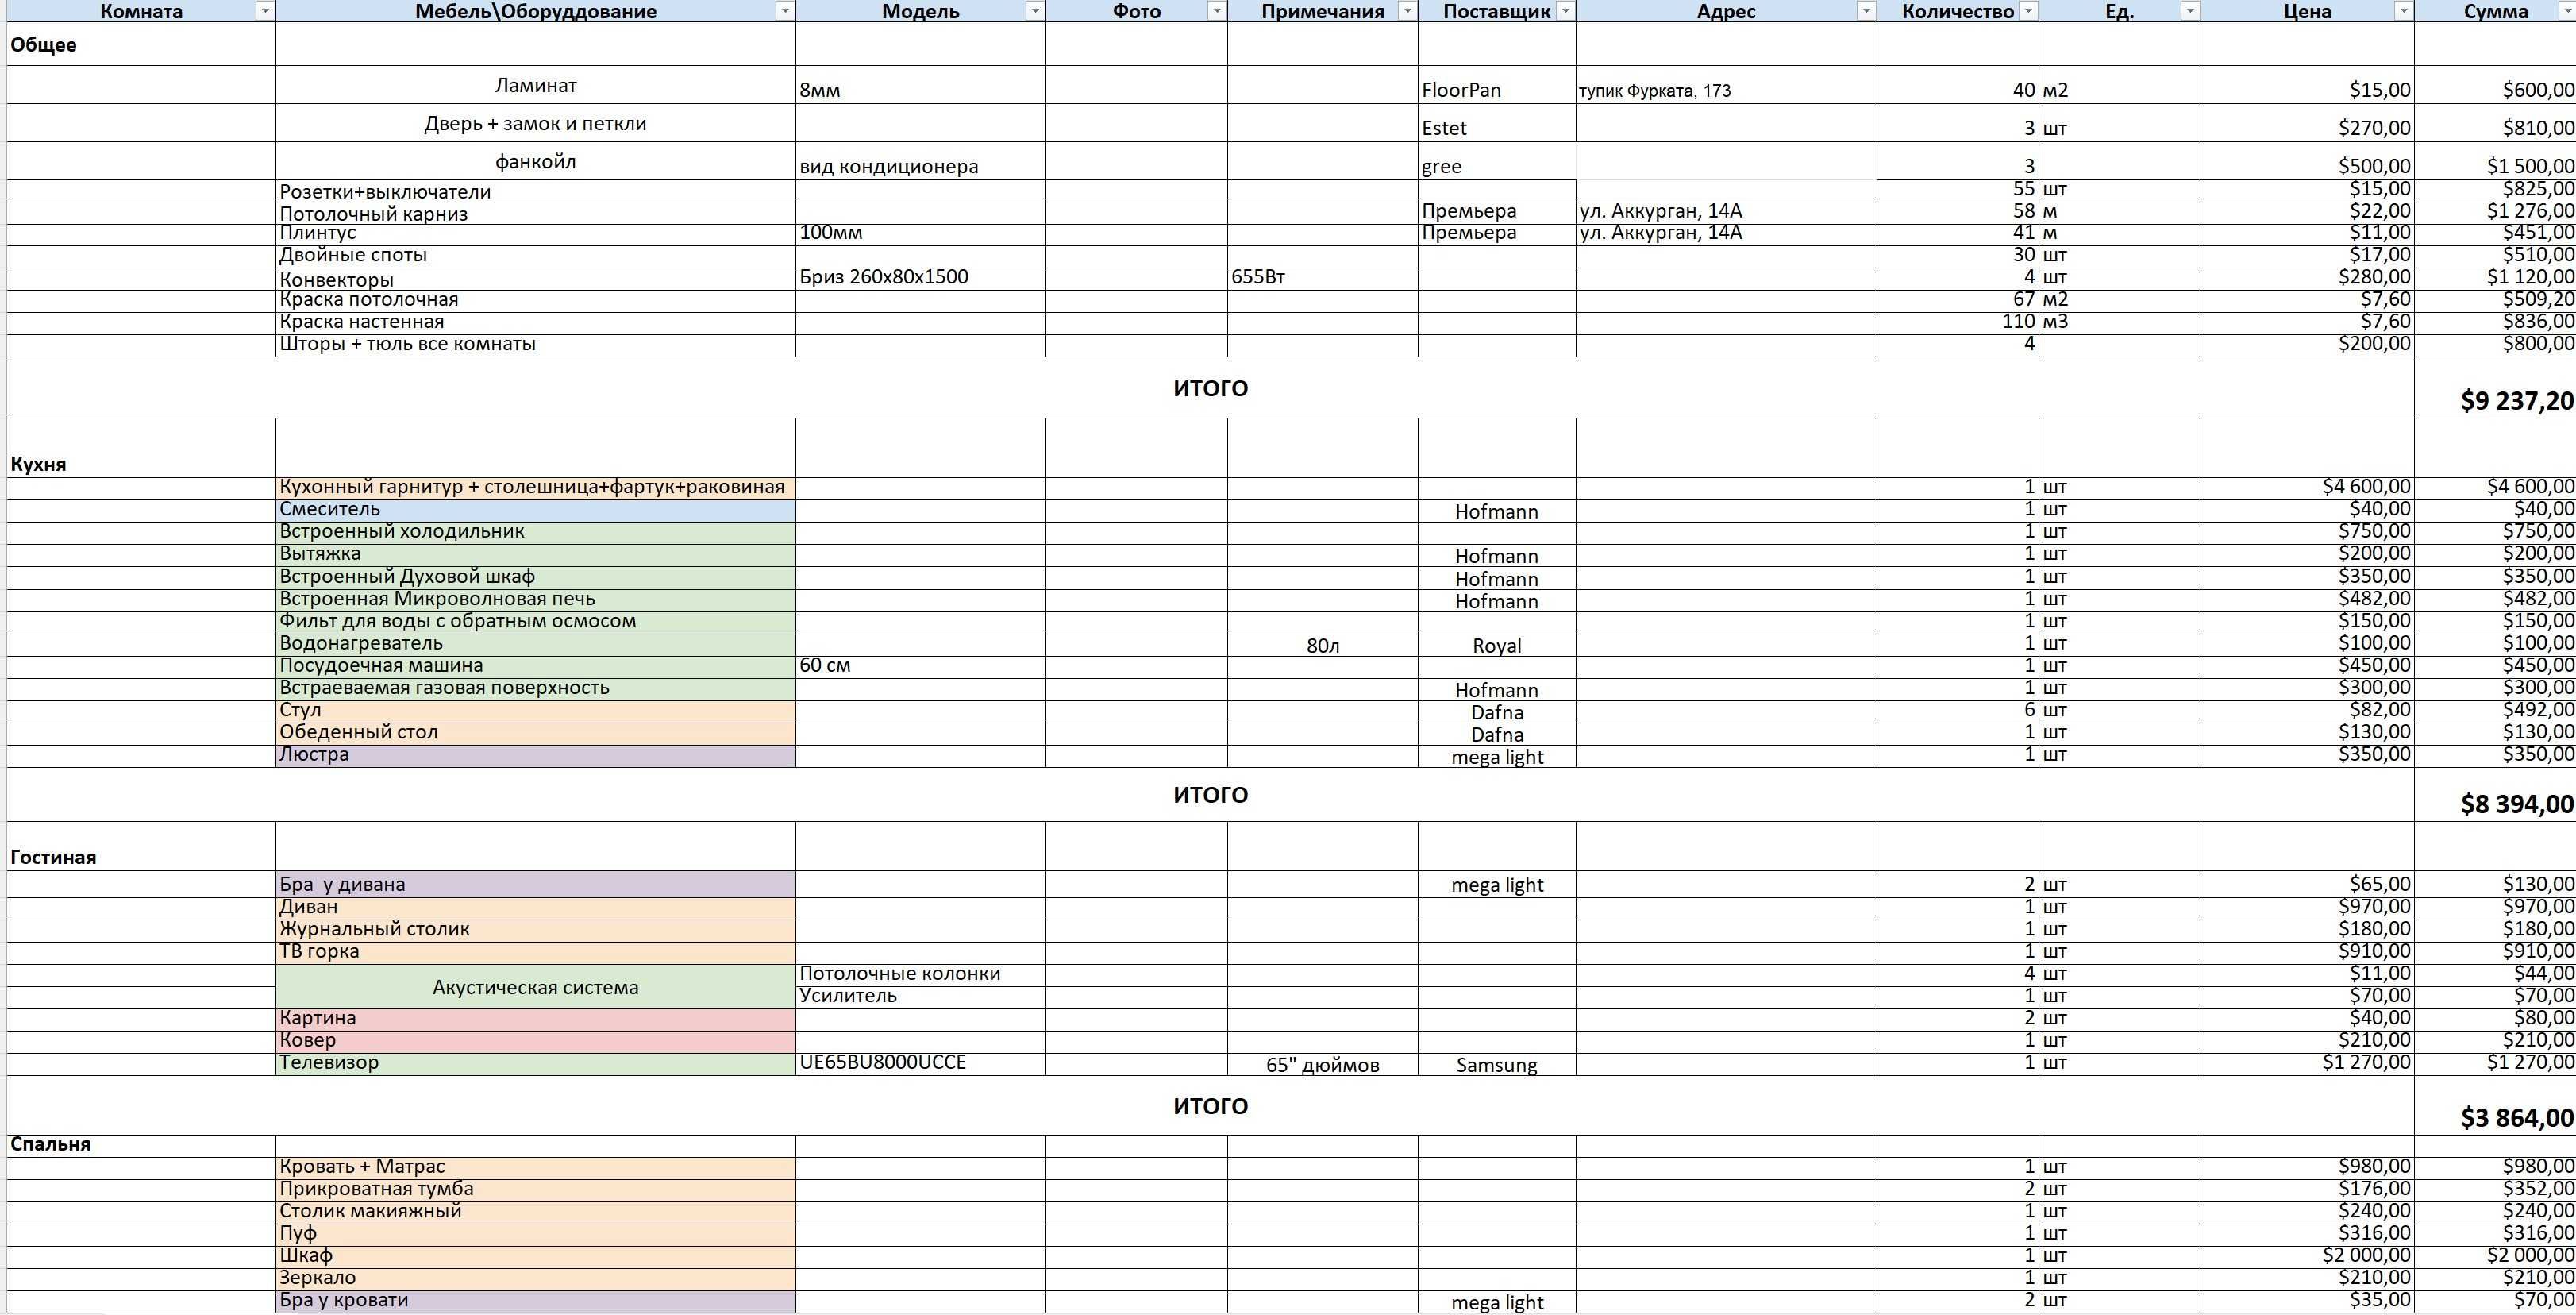The image size is (2576, 1315).
Task: Click the Конвекторы cell
Action: (536, 279)
